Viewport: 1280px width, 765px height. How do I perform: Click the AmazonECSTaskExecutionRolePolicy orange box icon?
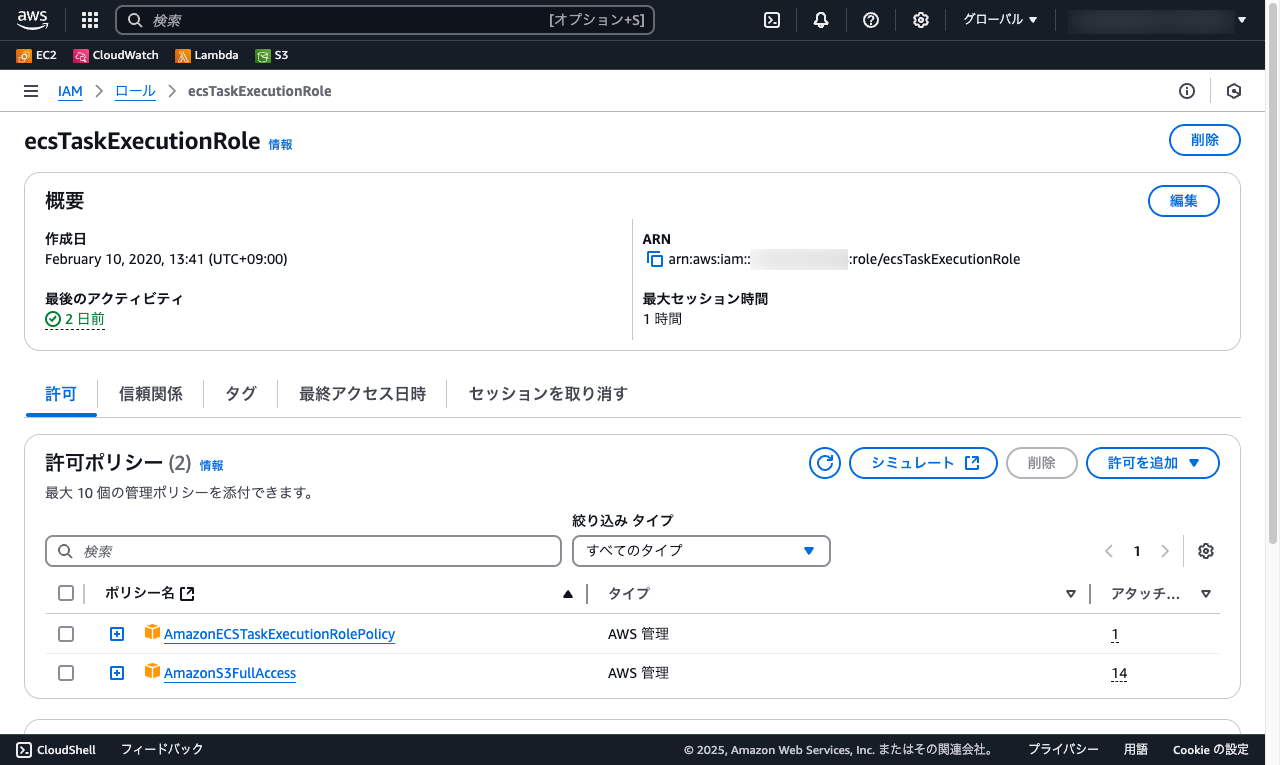(152, 633)
